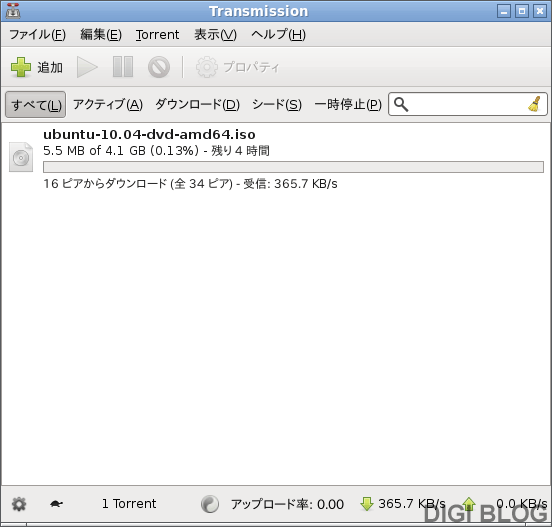552x527 pixels.
Task: Click the pause torrent icon in toolbar
Action: pos(123,67)
